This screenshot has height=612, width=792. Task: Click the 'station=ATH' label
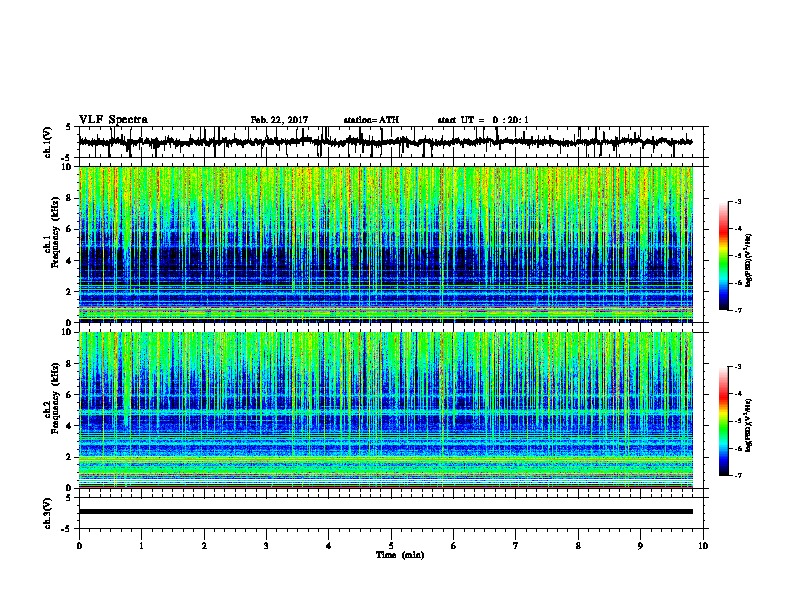pos(371,120)
